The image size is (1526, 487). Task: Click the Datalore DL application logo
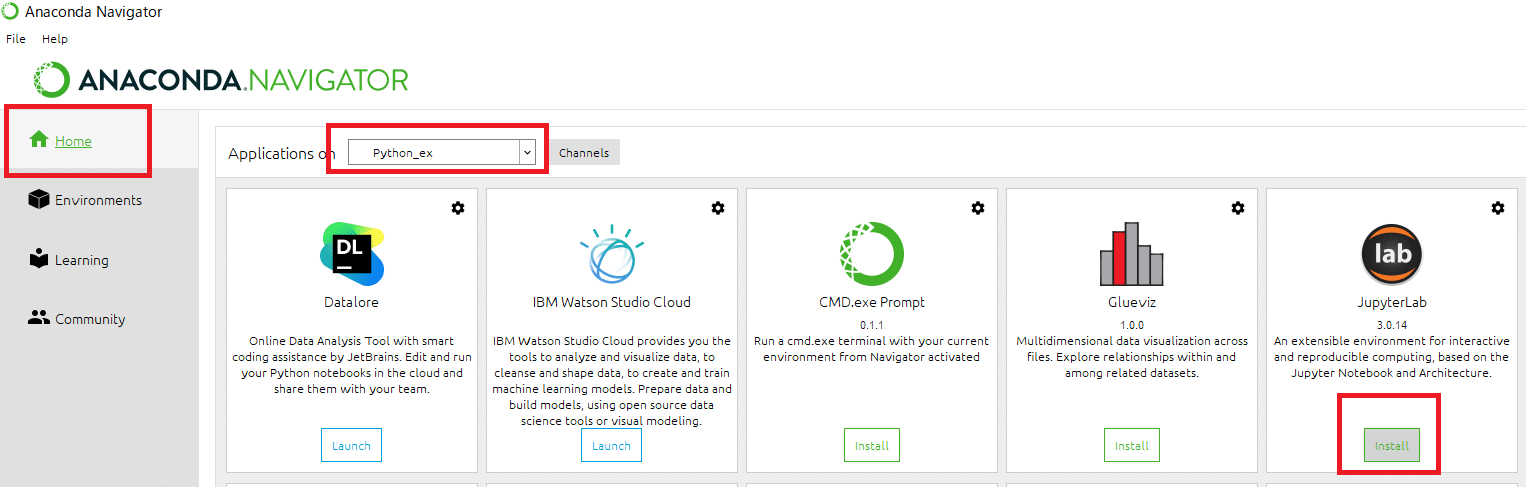pos(352,254)
